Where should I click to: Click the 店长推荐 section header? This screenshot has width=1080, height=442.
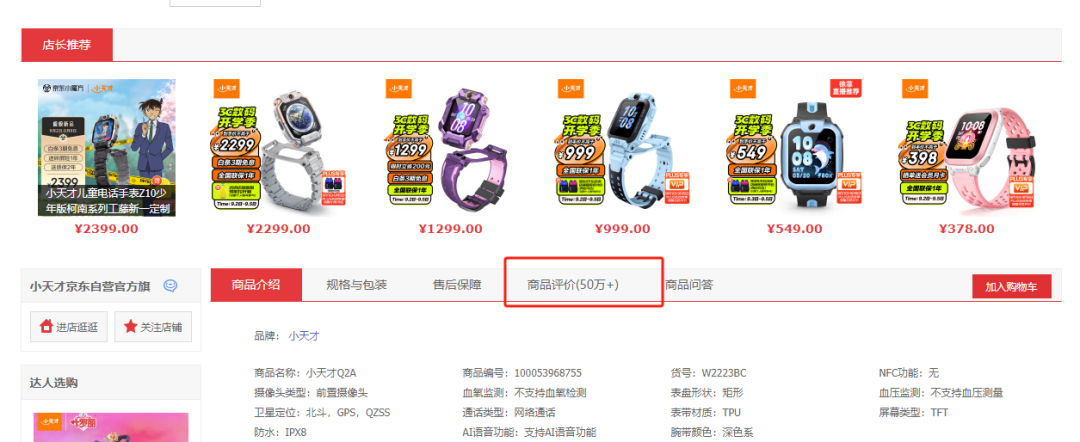pyautogui.click(x=67, y=45)
